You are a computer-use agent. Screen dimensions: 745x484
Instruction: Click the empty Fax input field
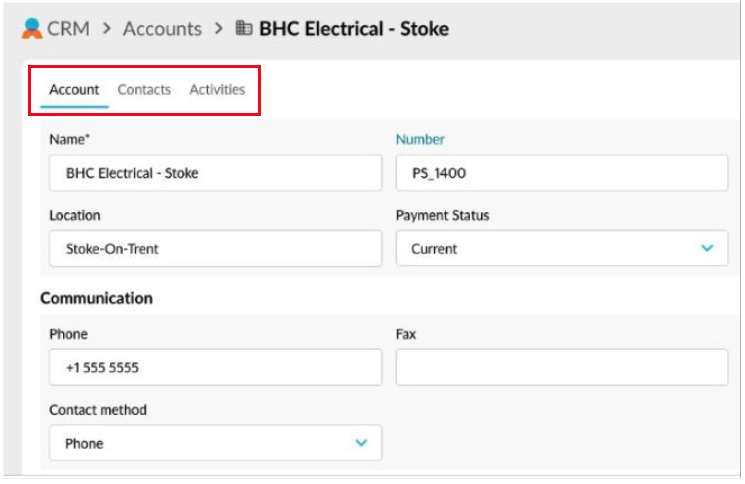coord(561,368)
